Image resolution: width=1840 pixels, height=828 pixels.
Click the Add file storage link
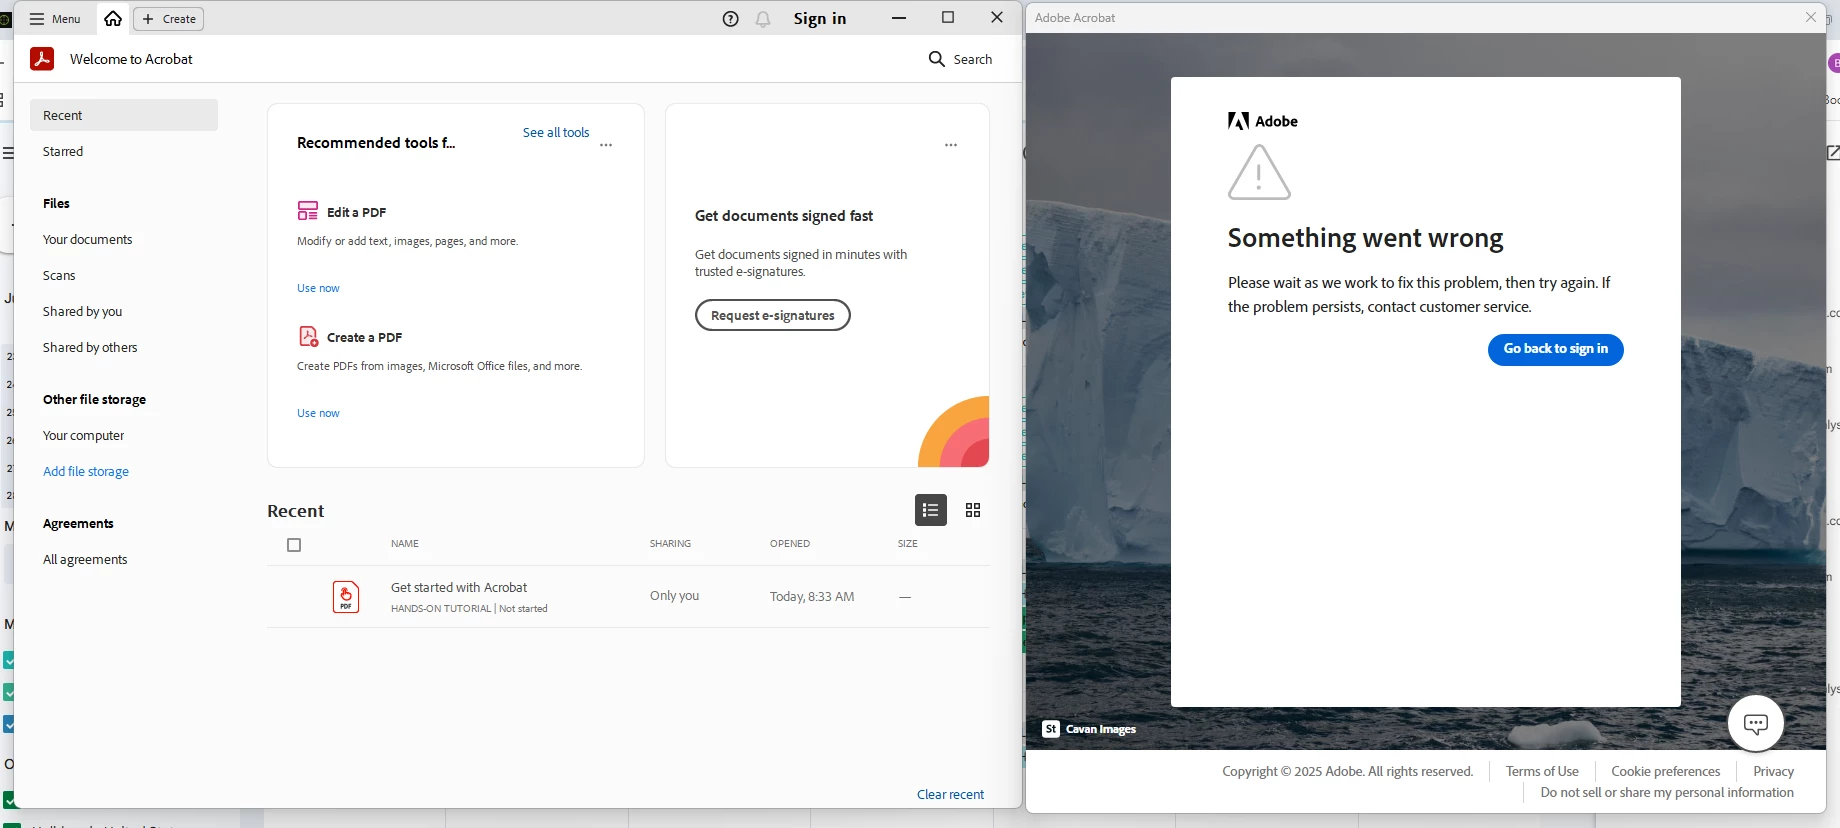click(x=86, y=471)
